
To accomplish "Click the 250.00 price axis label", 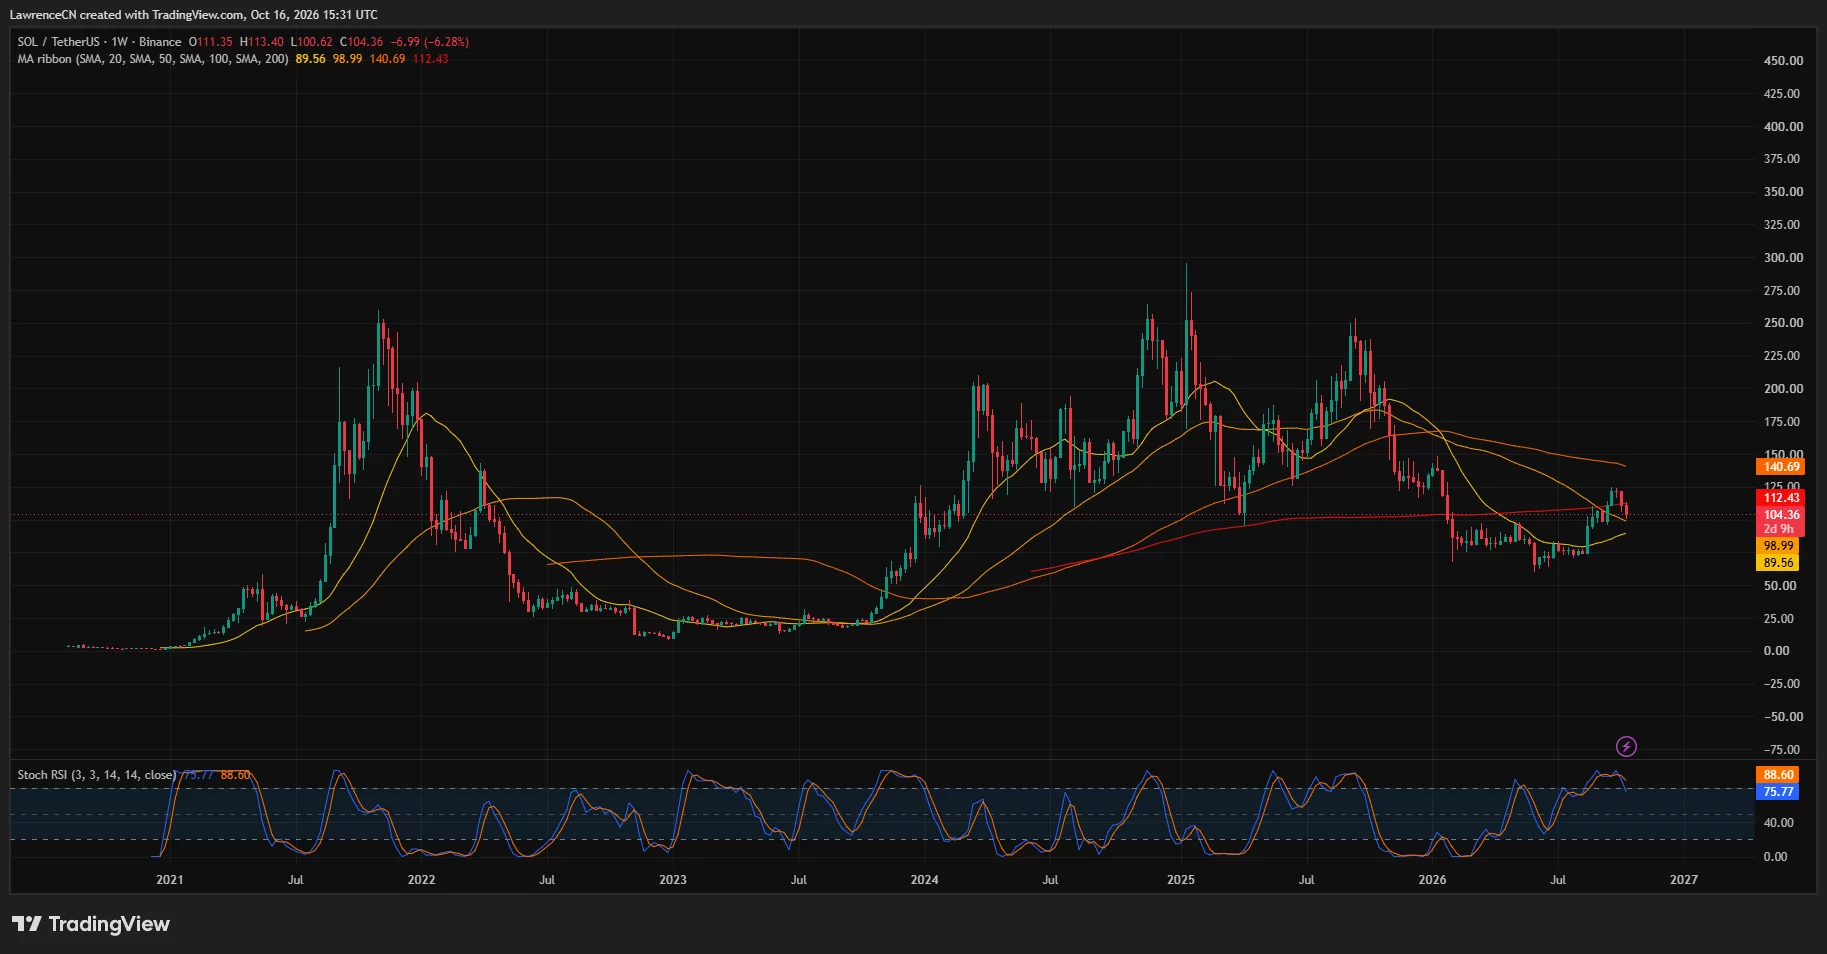I will [1783, 323].
